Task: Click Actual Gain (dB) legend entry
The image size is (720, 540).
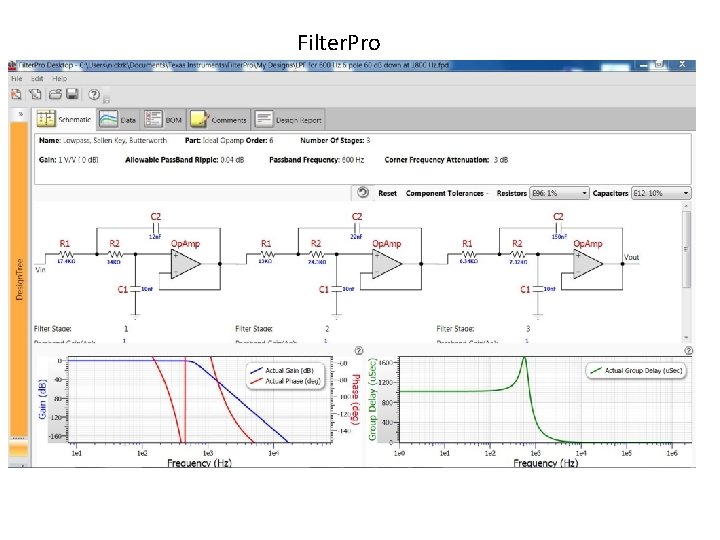Action: tap(281, 370)
